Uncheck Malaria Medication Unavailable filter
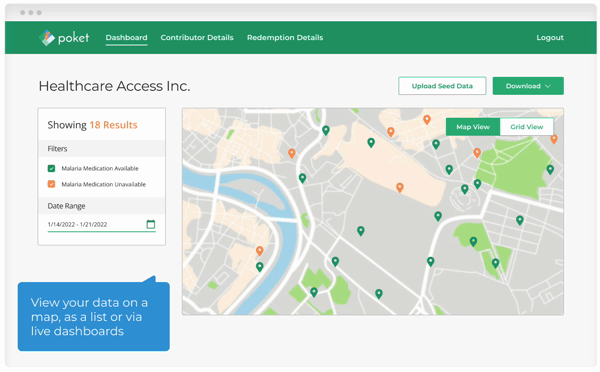Screen dimensions: 600x372 (x=51, y=184)
